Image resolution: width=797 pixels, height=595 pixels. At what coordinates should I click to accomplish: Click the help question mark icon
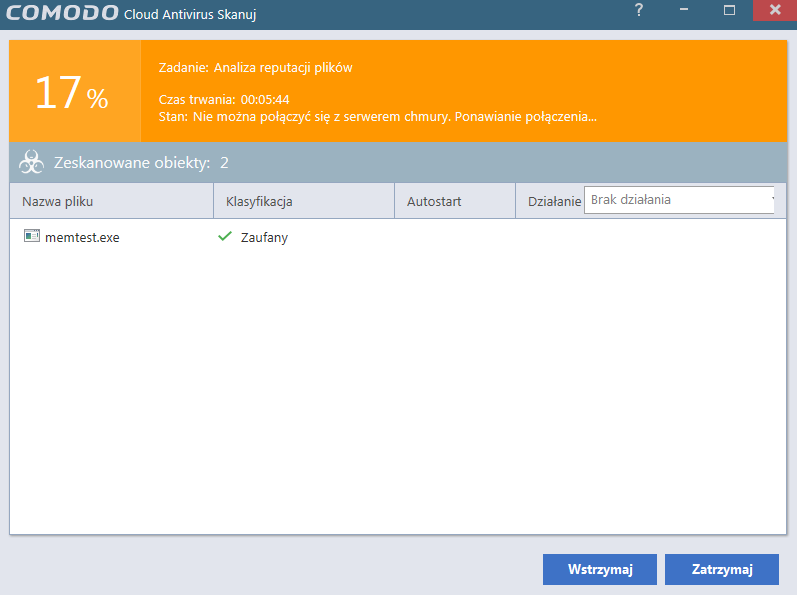coord(639,11)
